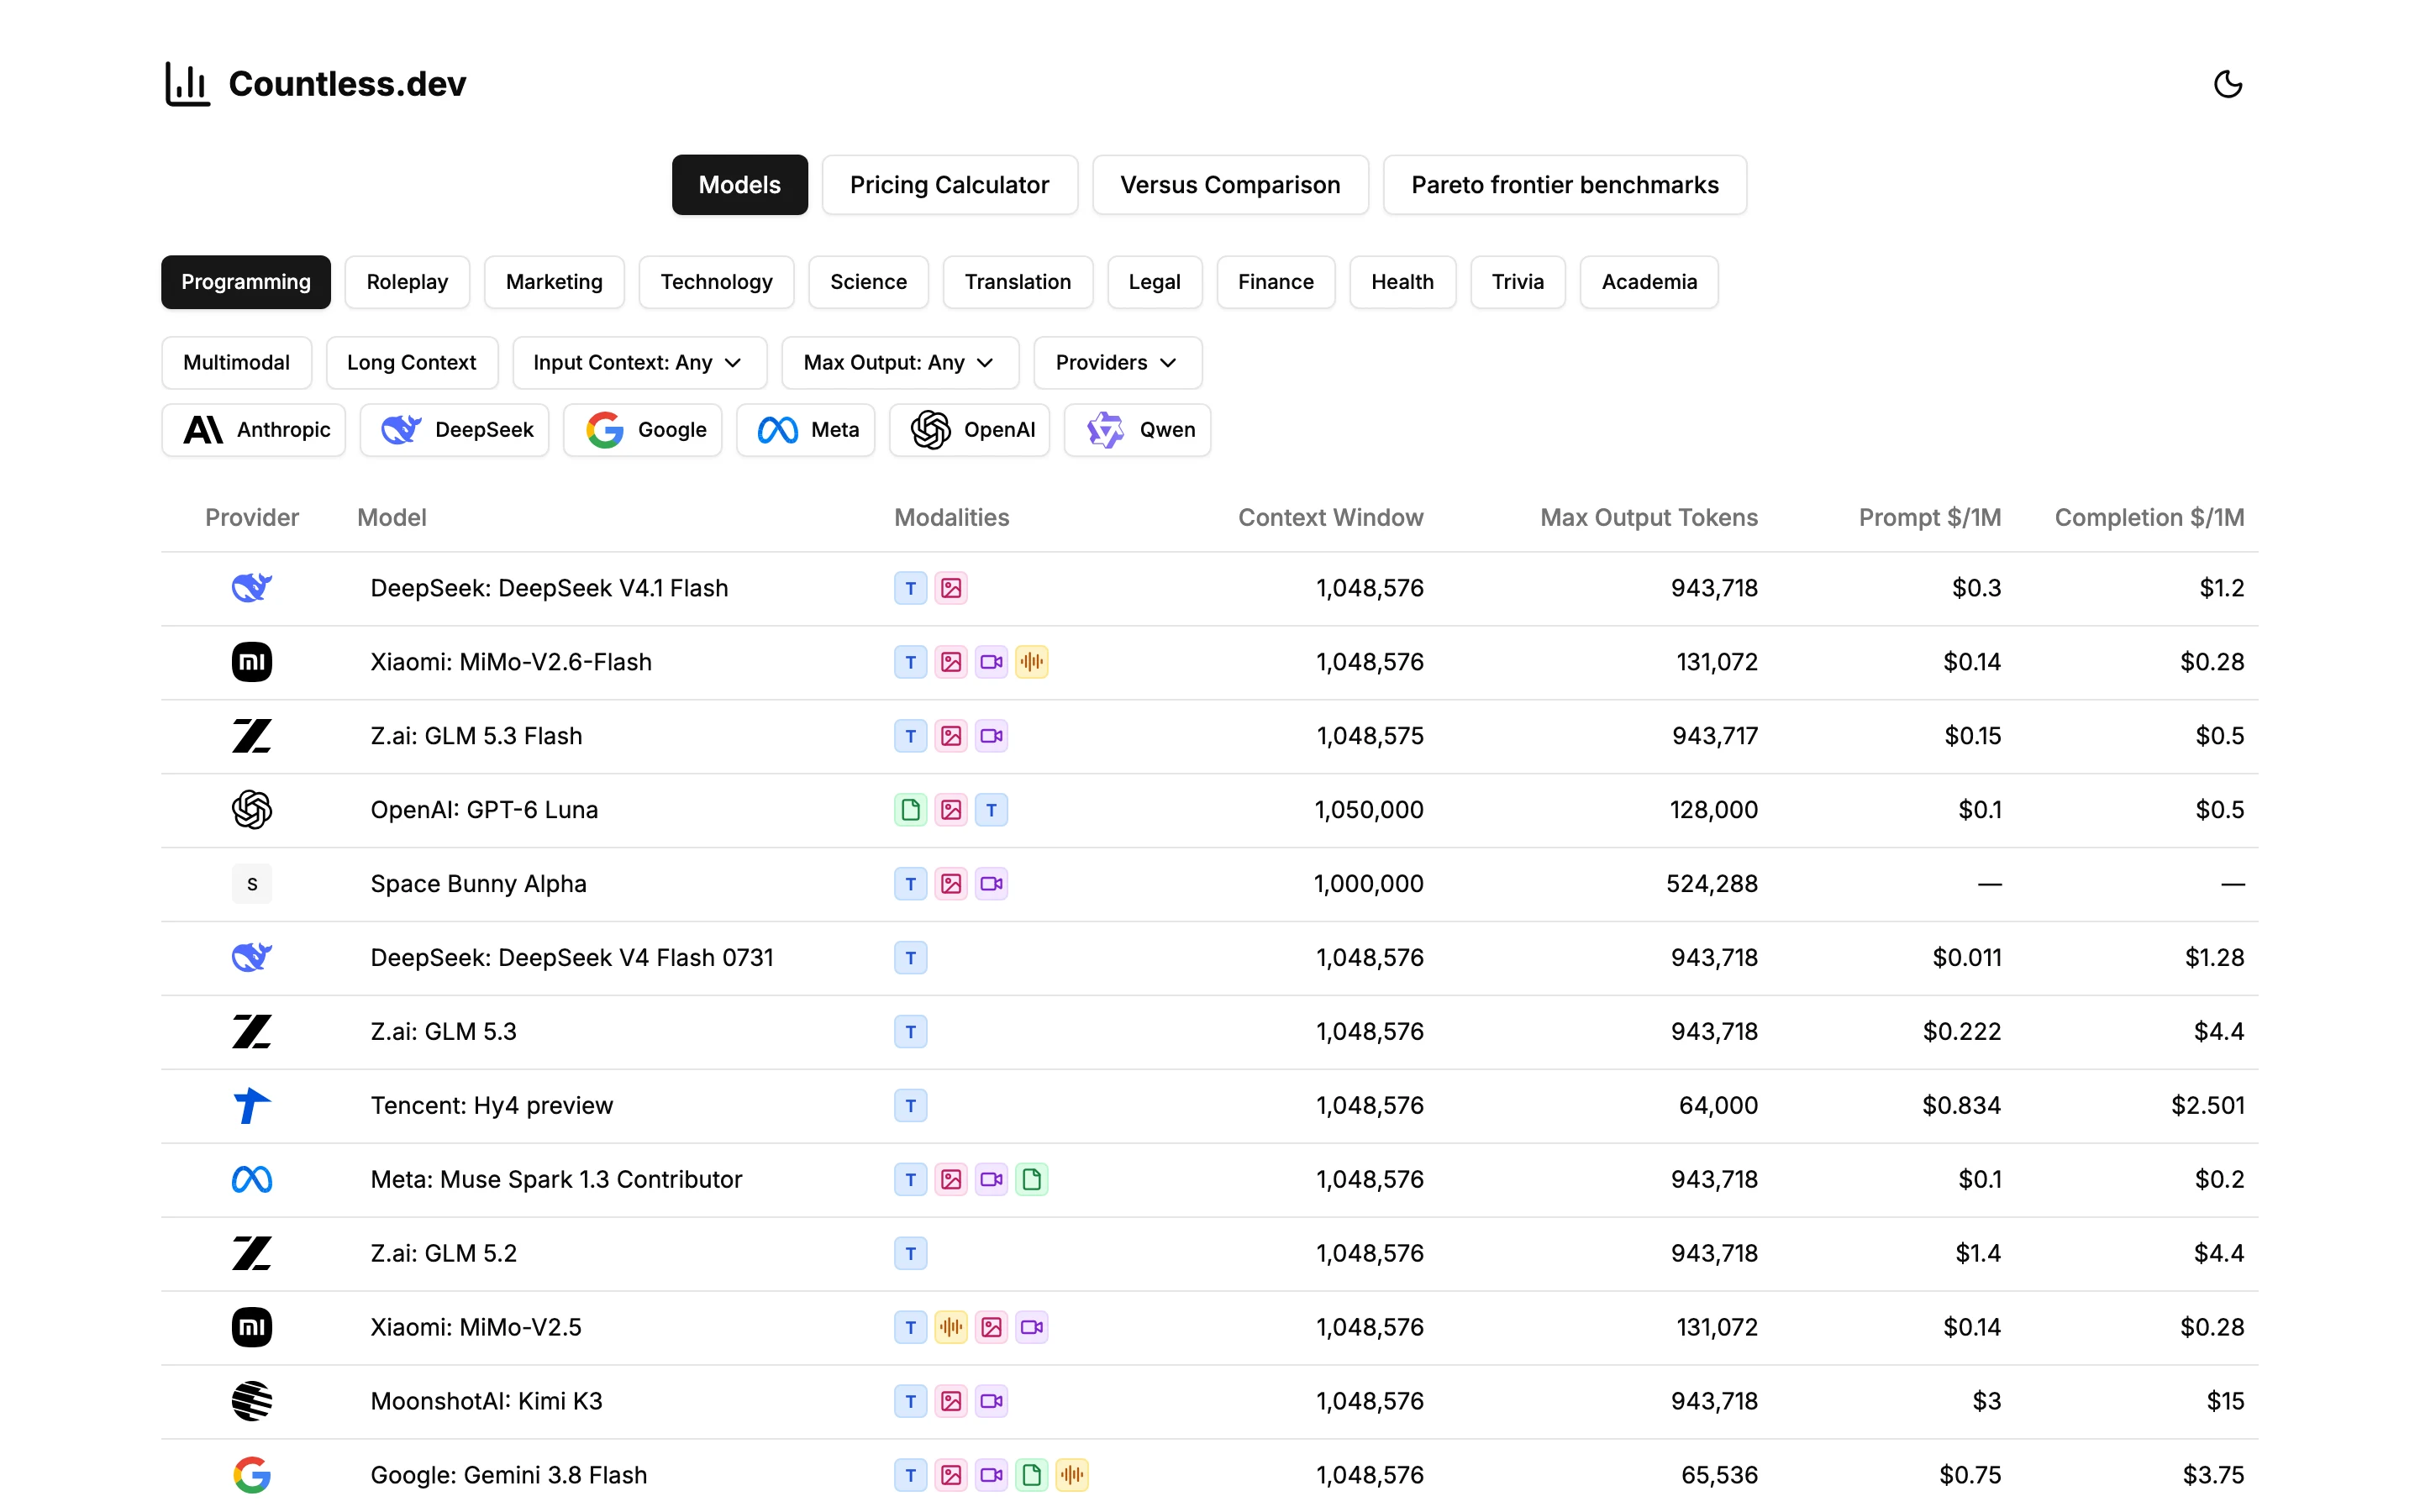
Task: Click the file modality icon in GPT-6 Luna row
Action: point(910,809)
